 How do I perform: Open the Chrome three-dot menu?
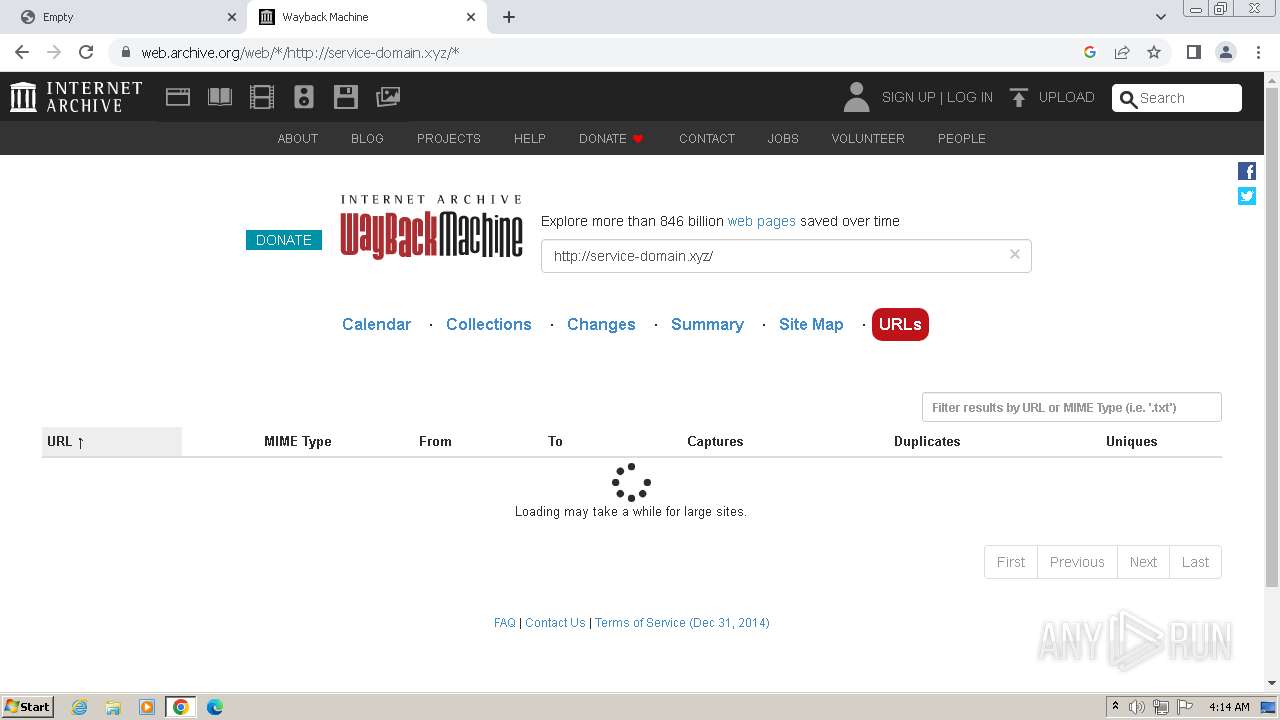pos(1257,52)
